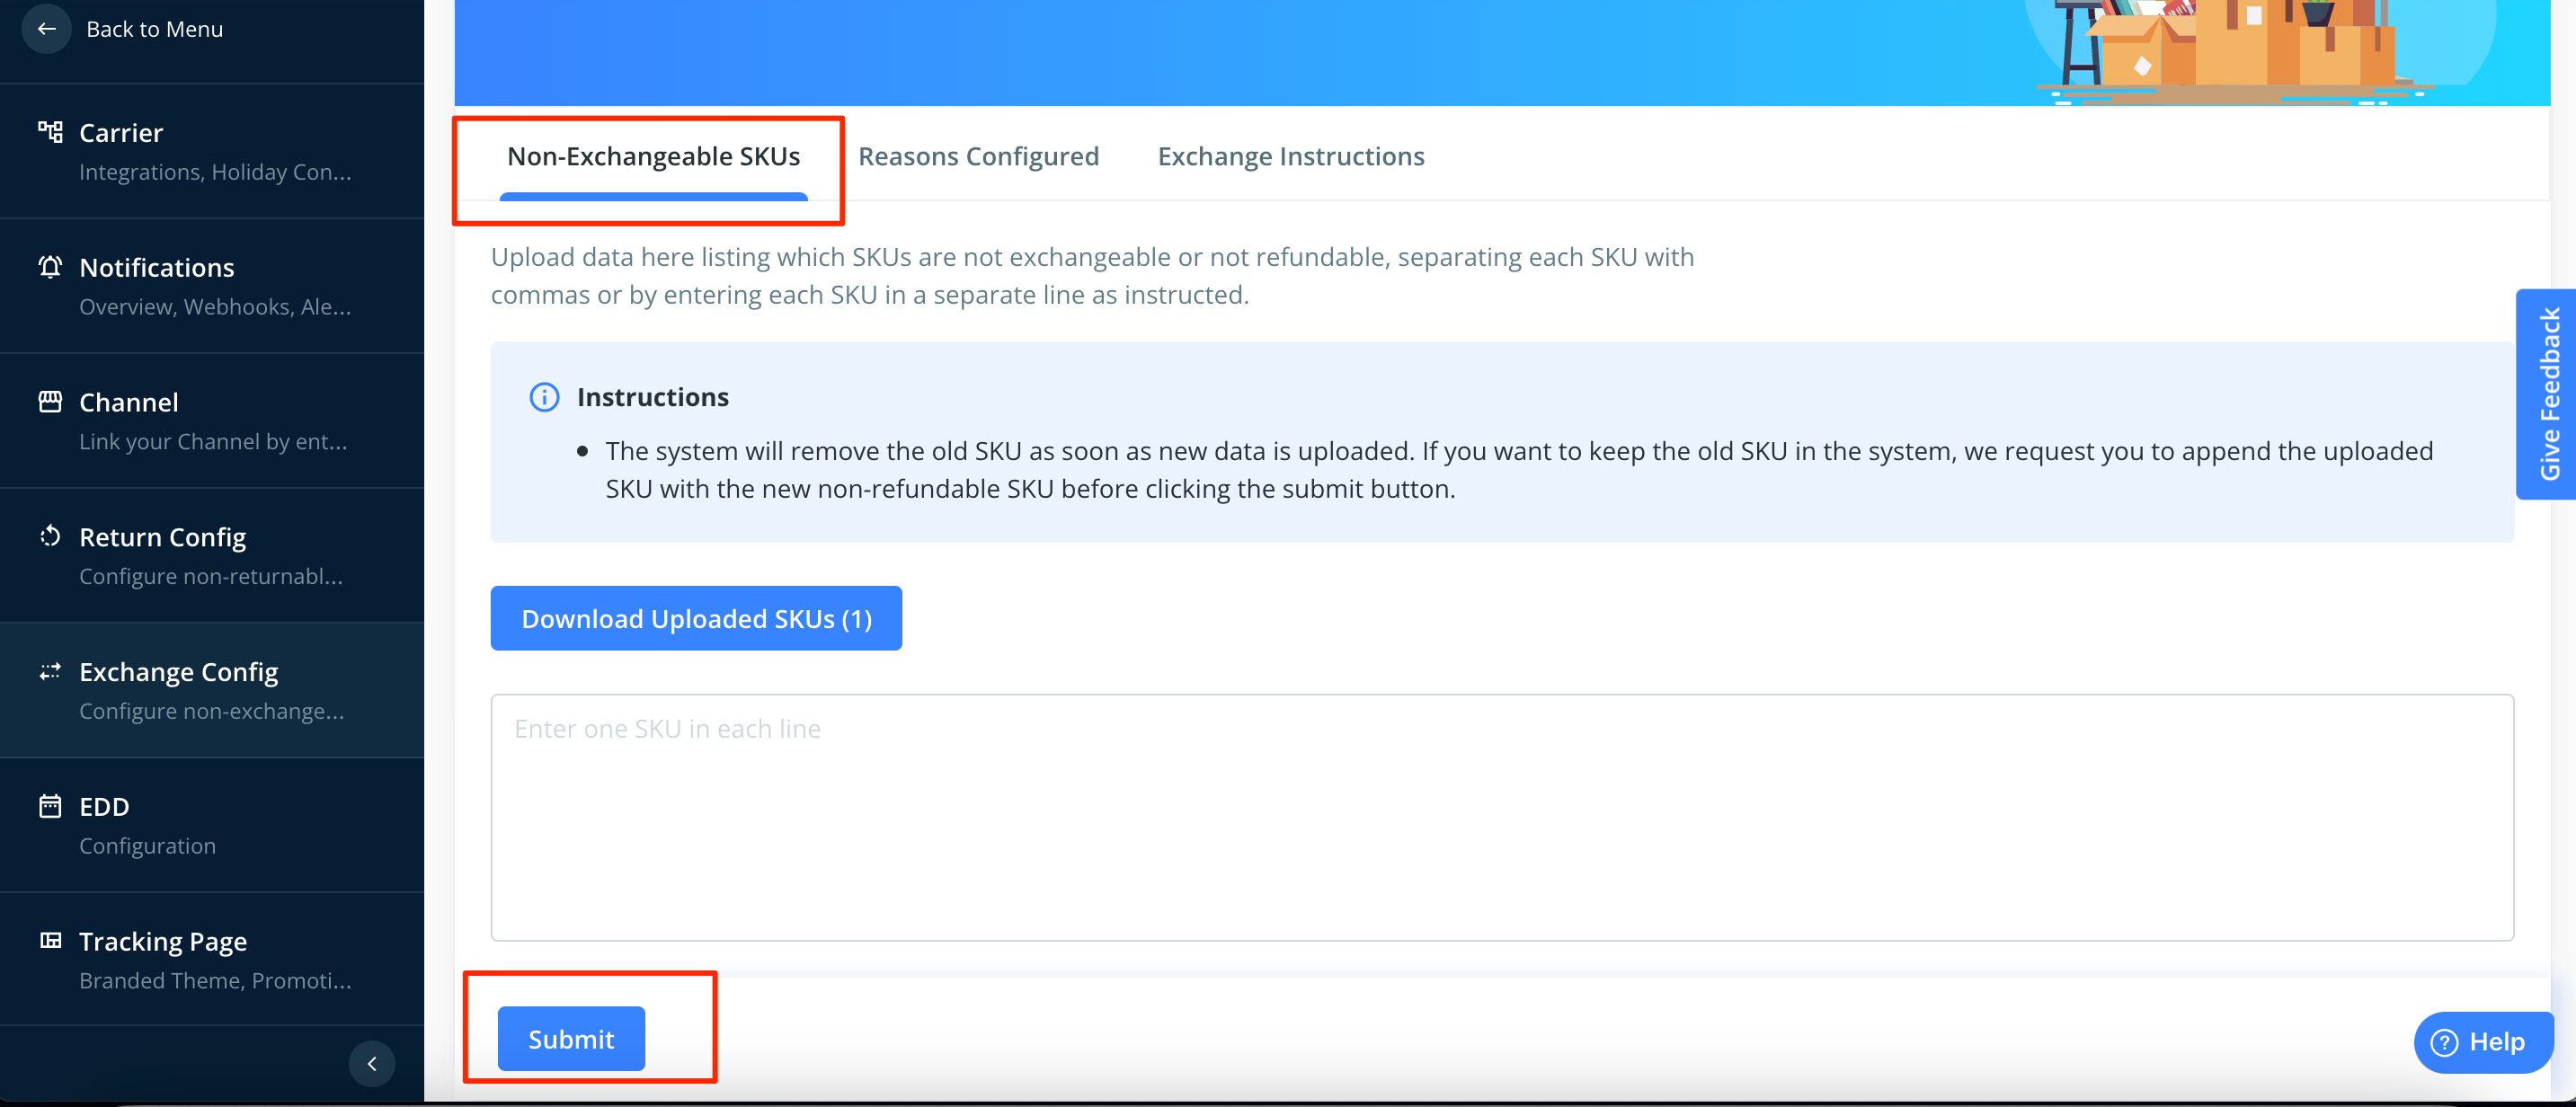This screenshot has width=2576, height=1107.
Task: Click Download Uploaded SKUs button
Action: pyautogui.click(x=696, y=619)
